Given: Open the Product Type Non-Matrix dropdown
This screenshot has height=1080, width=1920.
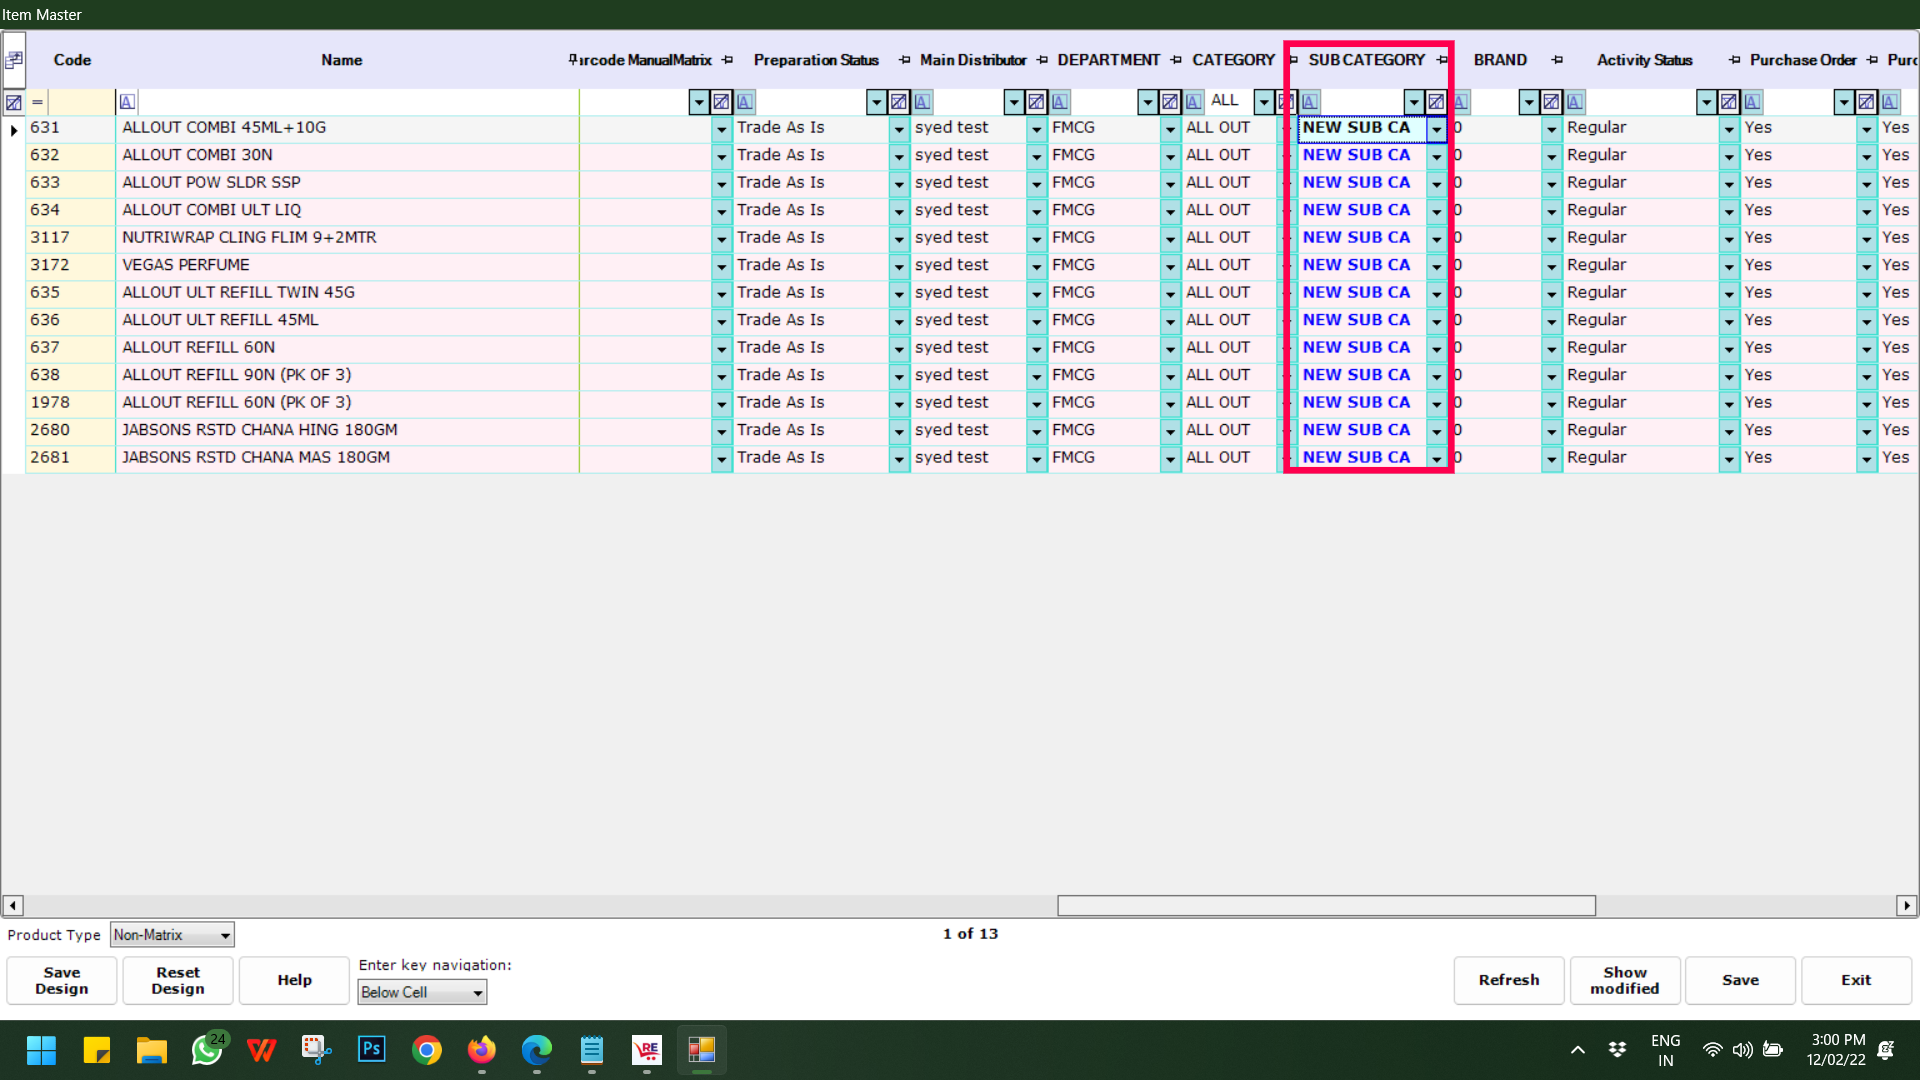Looking at the screenshot, I should (x=225, y=935).
